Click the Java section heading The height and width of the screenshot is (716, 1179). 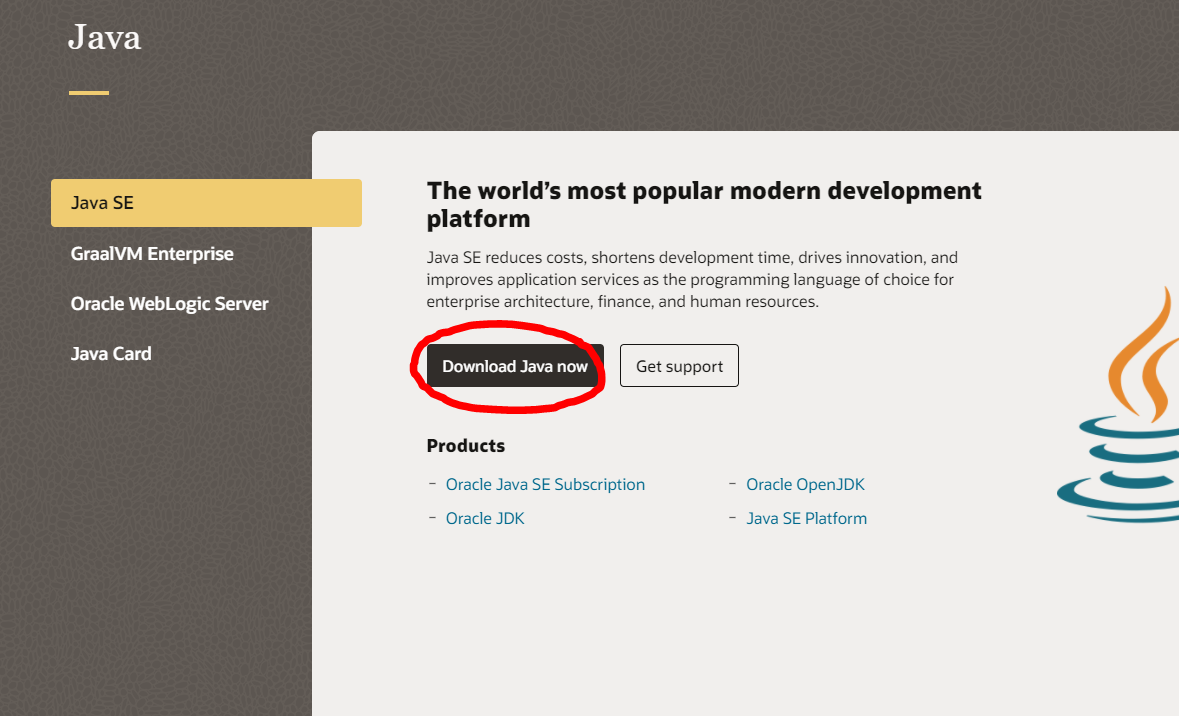click(105, 38)
